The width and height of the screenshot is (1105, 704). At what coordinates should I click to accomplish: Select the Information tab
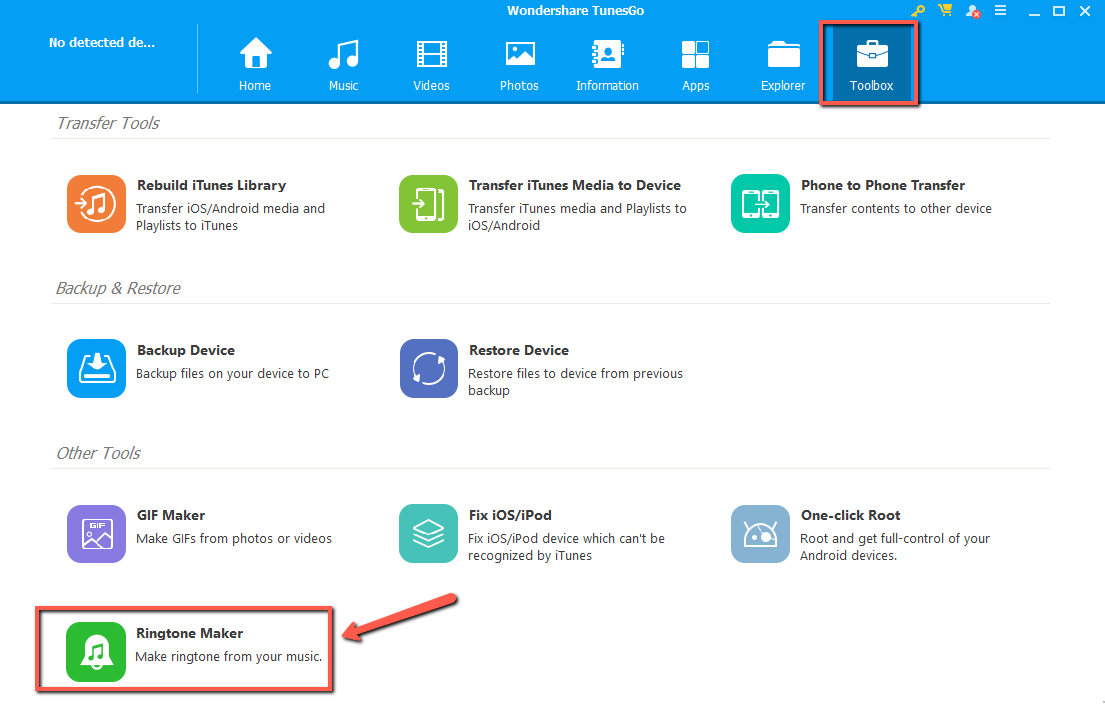click(x=607, y=65)
